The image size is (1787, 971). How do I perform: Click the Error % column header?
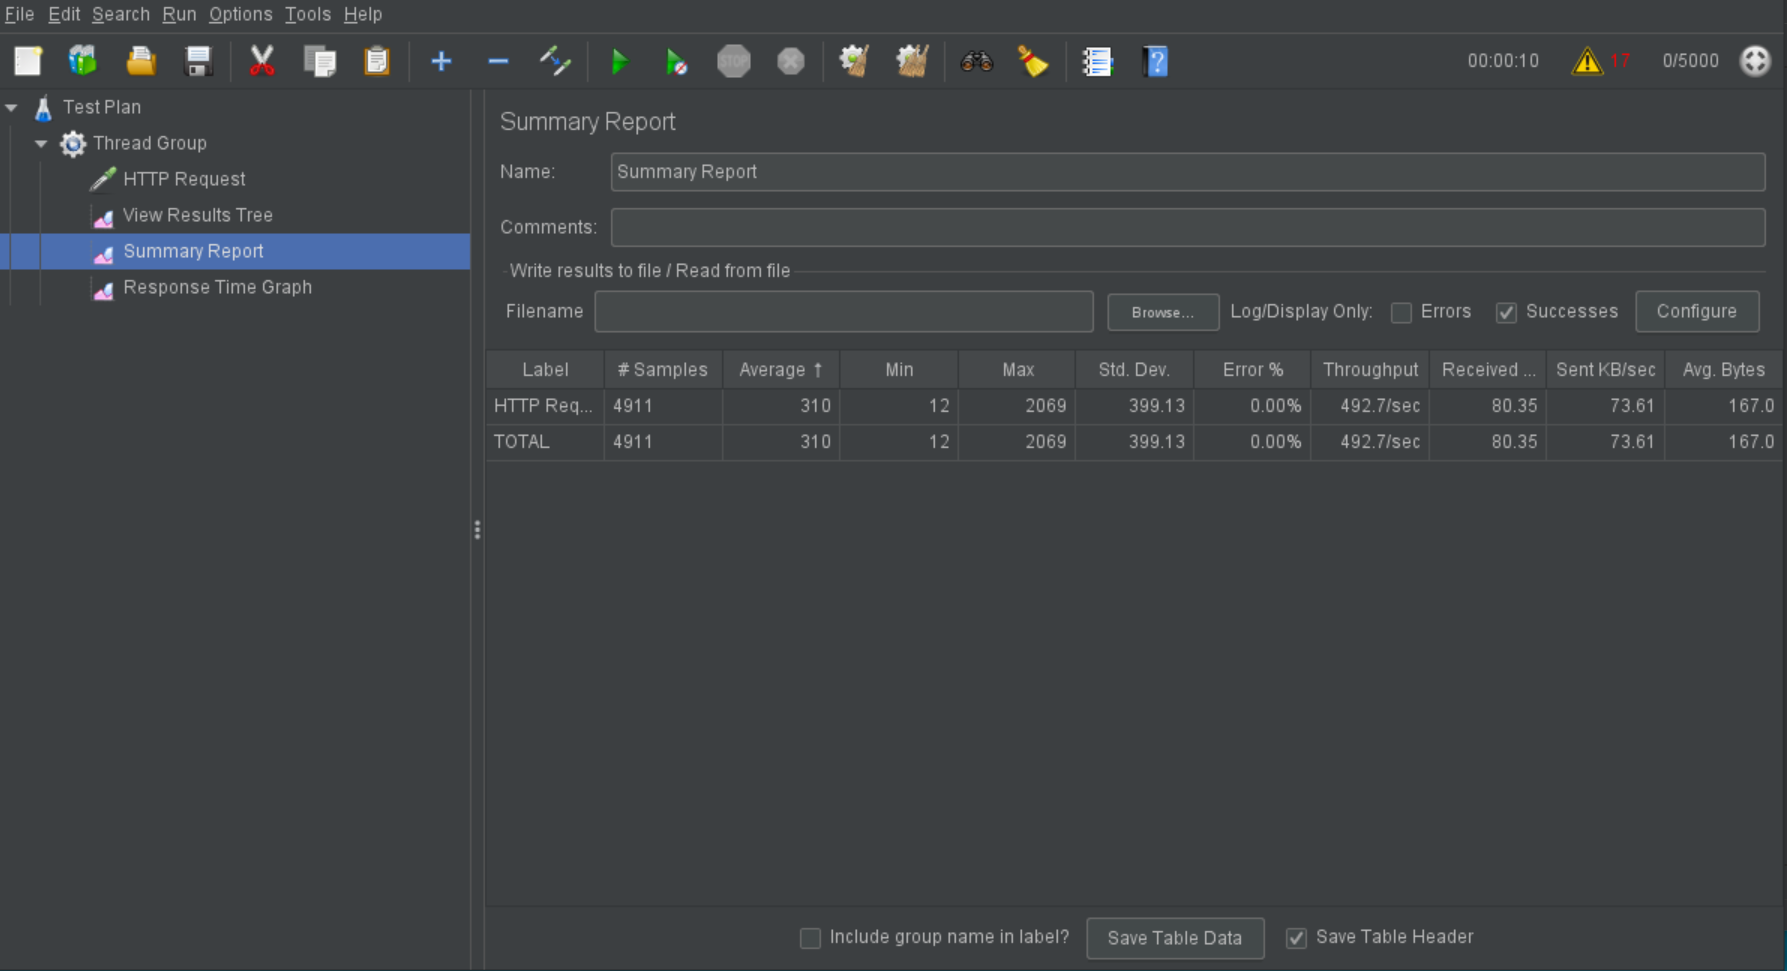click(1253, 369)
